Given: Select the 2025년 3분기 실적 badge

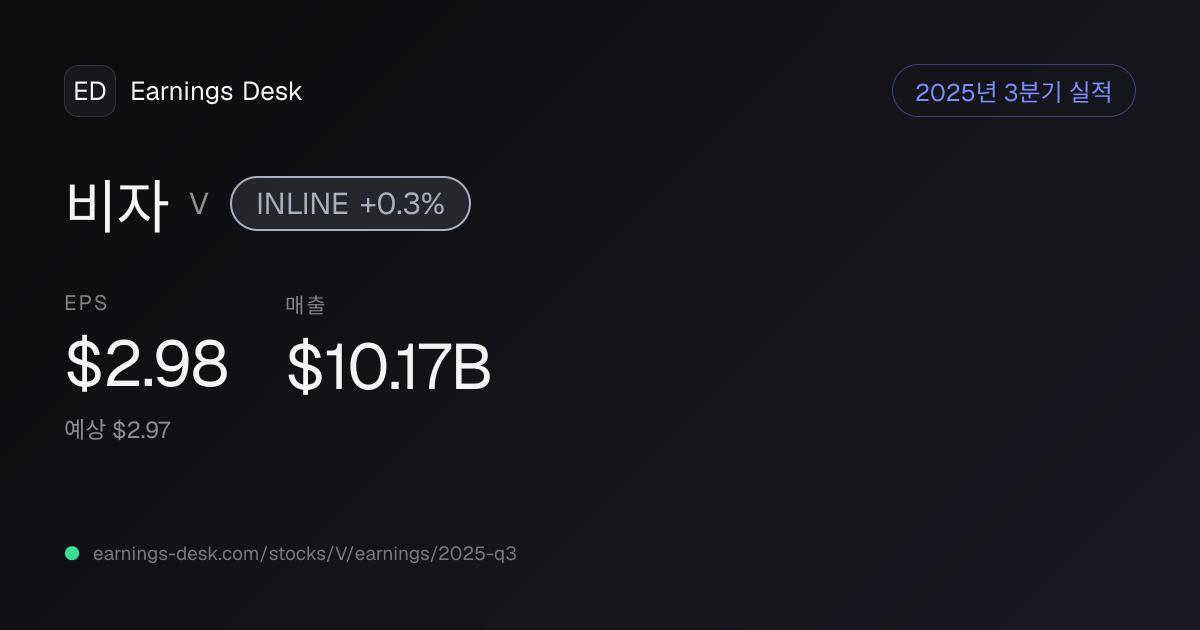Looking at the screenshot, I should (x=1014, y=91).
